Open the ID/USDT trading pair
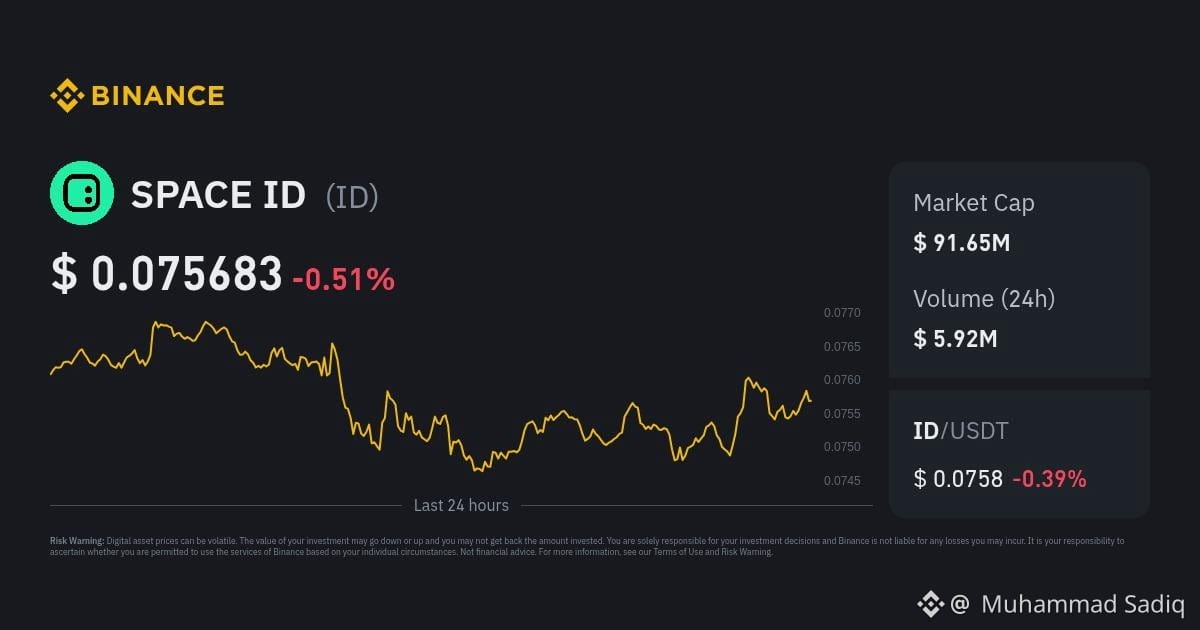The width and height of the screenshot is (1200, 630). coord(961,431)
